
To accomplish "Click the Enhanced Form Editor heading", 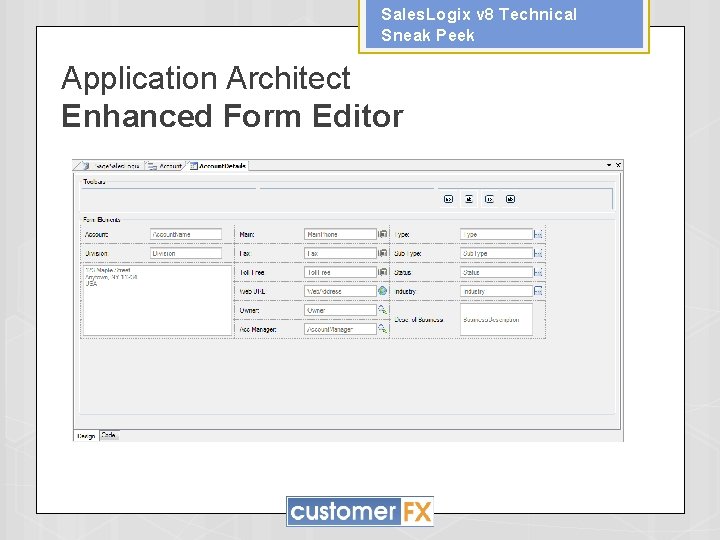I will pyautogui.click(x=232, y=116).
